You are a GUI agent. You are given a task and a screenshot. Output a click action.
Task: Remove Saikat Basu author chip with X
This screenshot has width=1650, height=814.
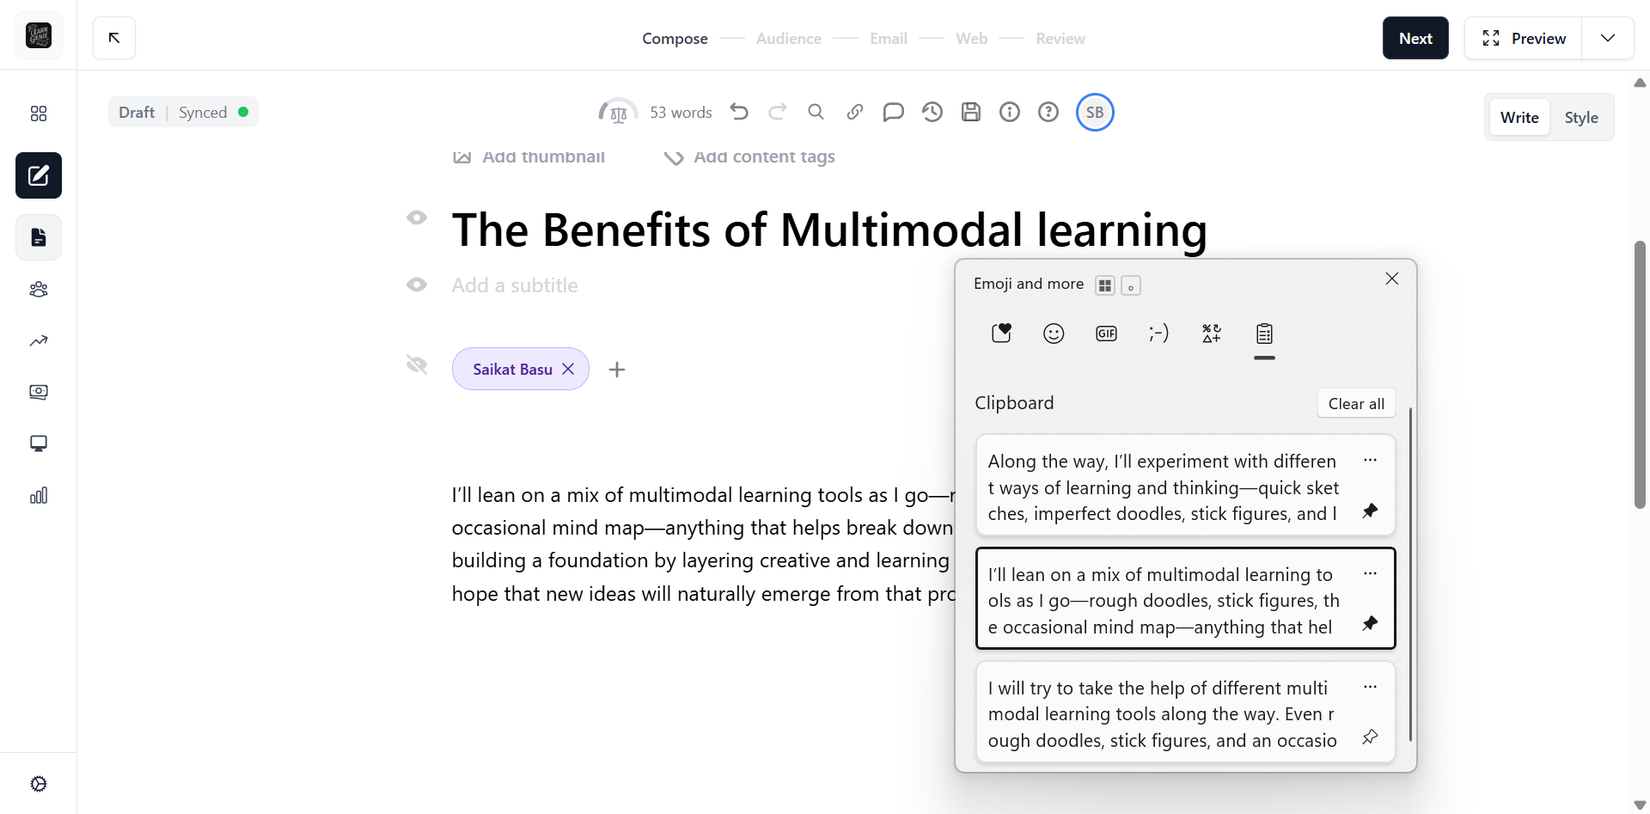tap(568, 369)
